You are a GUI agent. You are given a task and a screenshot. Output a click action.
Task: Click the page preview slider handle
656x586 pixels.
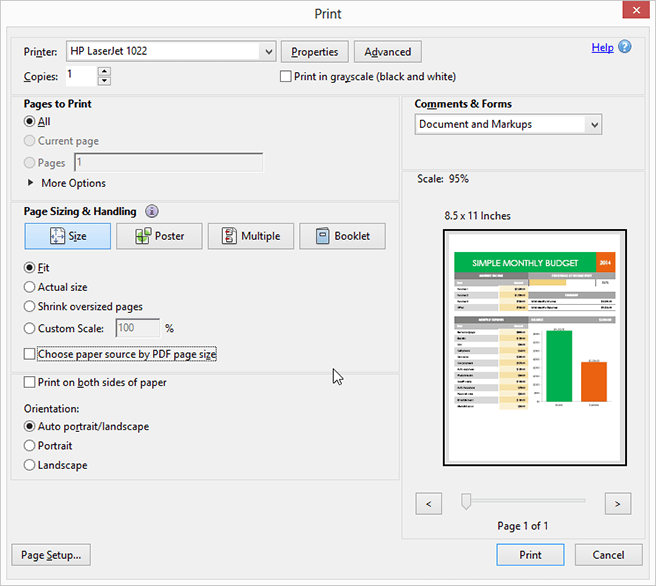465,500
